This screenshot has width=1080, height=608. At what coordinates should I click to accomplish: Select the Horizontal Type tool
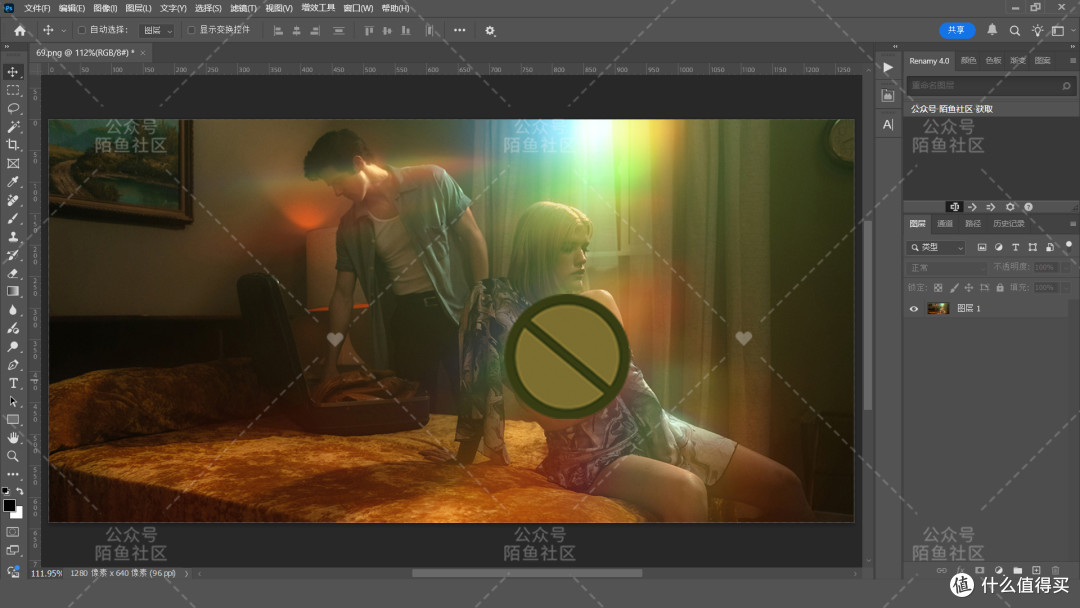[12, 383]
